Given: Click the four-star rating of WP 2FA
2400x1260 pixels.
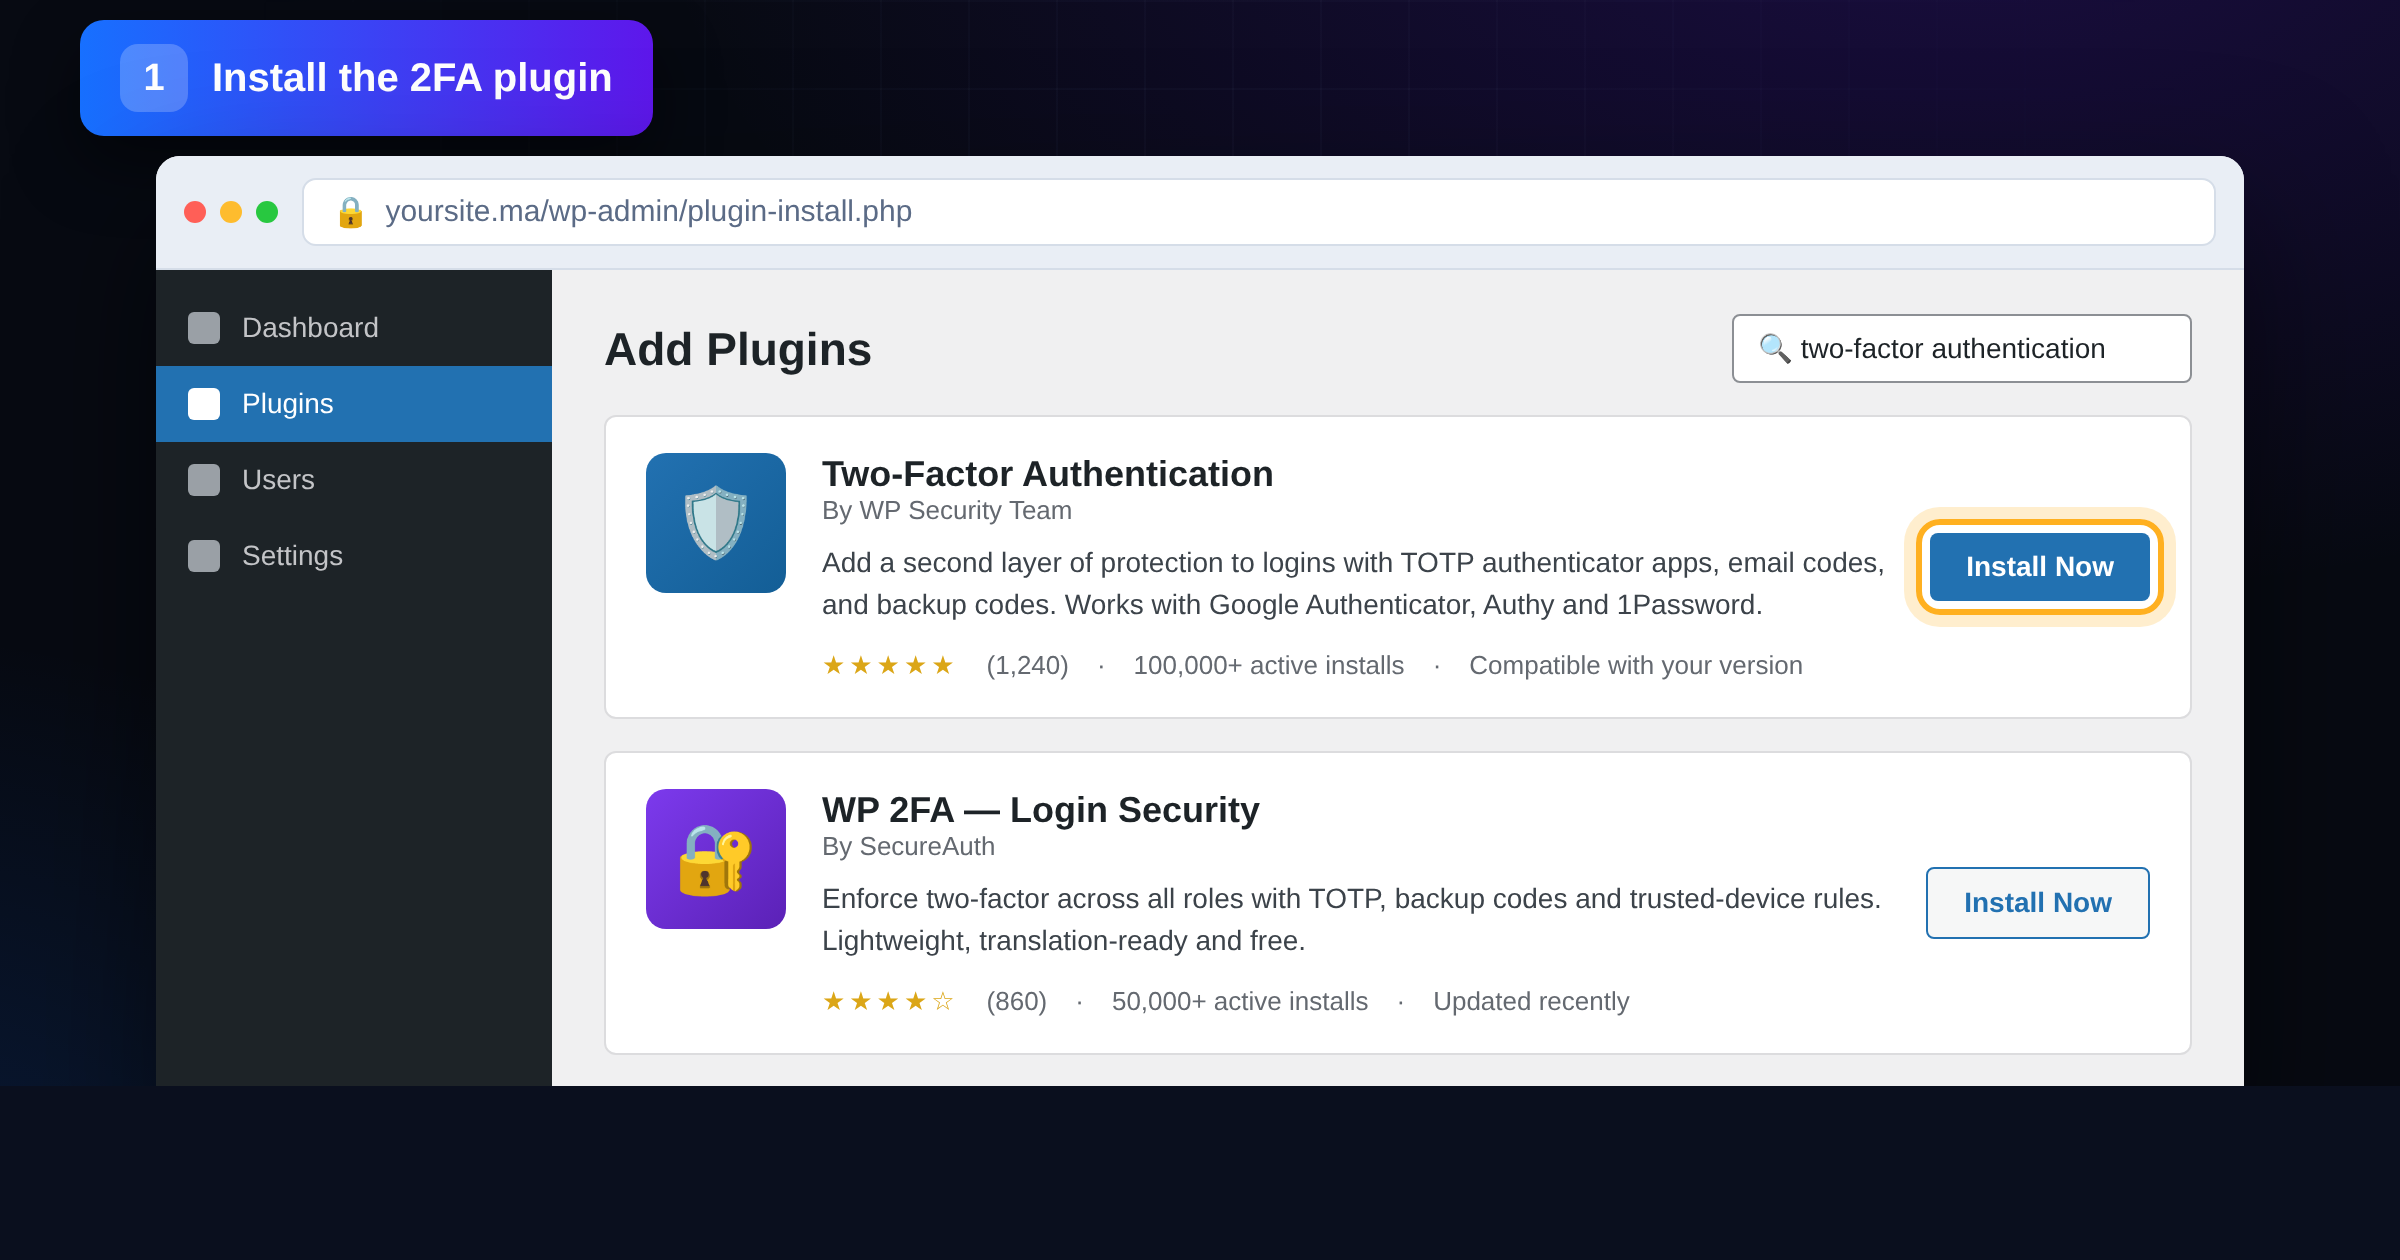Looking at the screenshot, I should click(888, 1001).
